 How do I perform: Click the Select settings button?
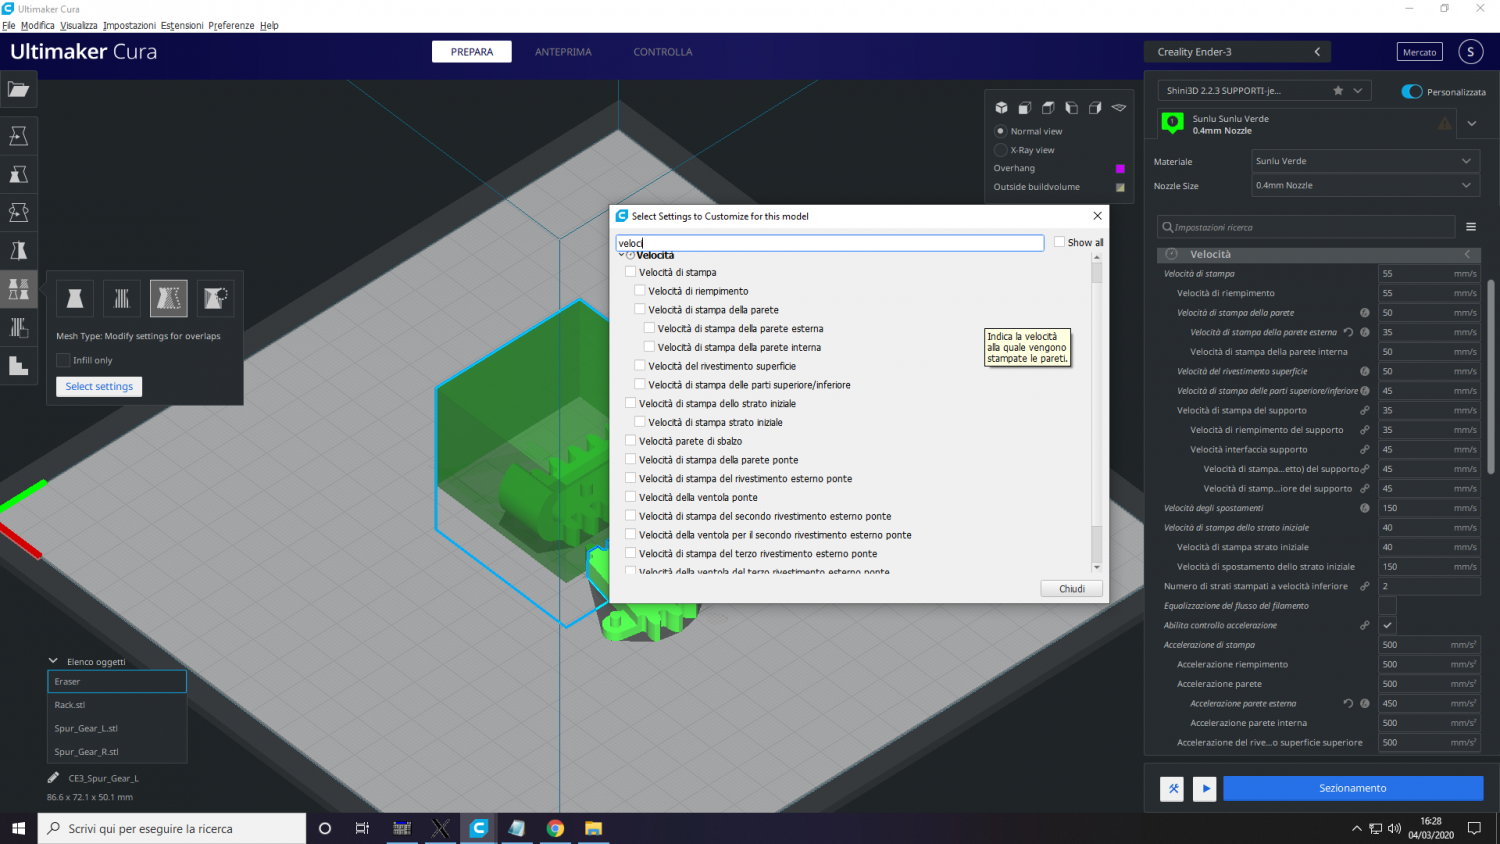99,386
